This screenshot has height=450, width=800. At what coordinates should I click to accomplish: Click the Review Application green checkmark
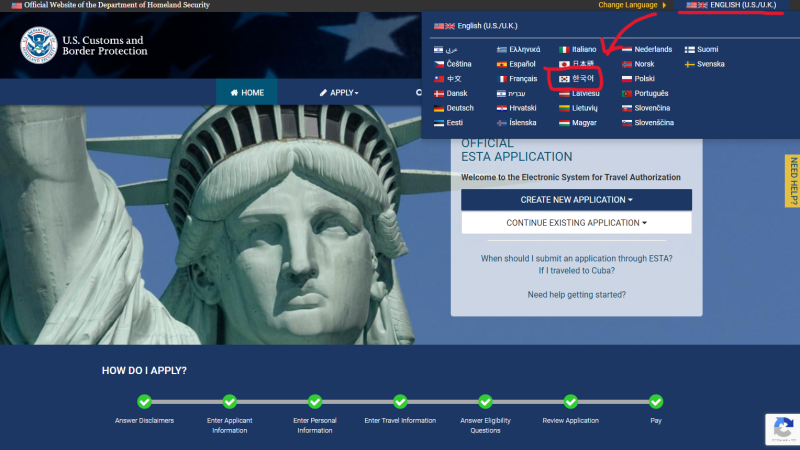[571, 402]
